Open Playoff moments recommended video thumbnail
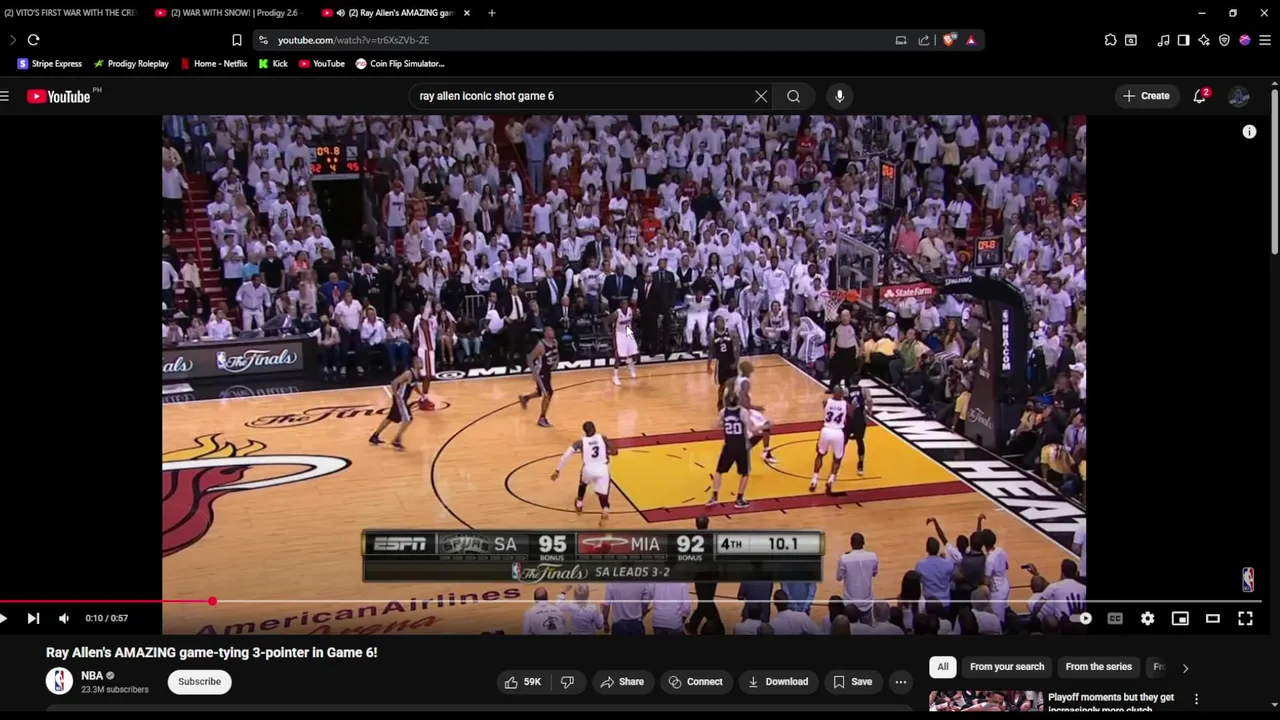1280x720 pixels. pos(985,702)
